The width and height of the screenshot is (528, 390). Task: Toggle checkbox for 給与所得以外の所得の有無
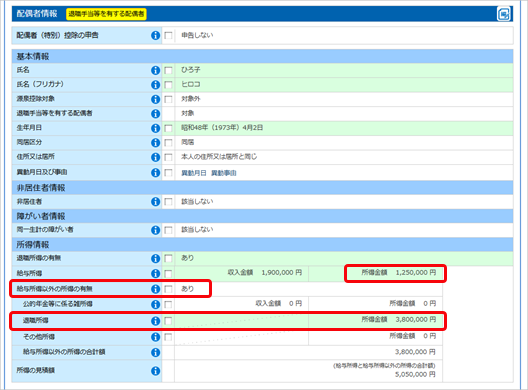168,289
